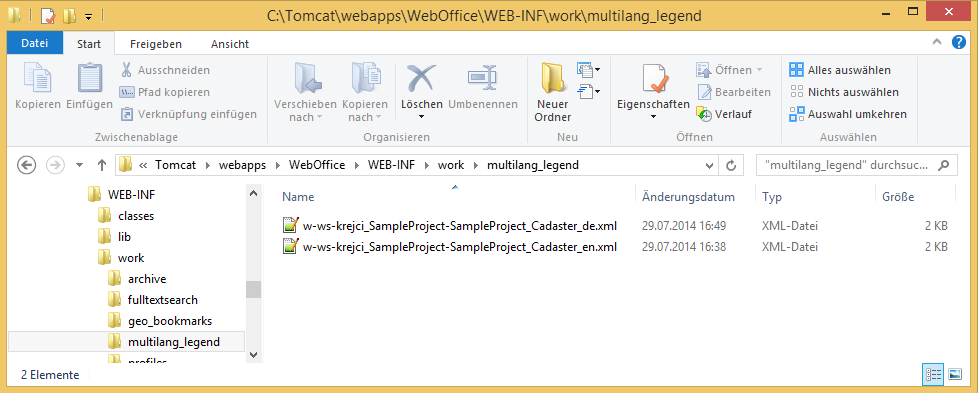Screen dimensions: 978x393
Task: Select lib folder in the tree
Action: pyautogui.click(x=114, y=237)
